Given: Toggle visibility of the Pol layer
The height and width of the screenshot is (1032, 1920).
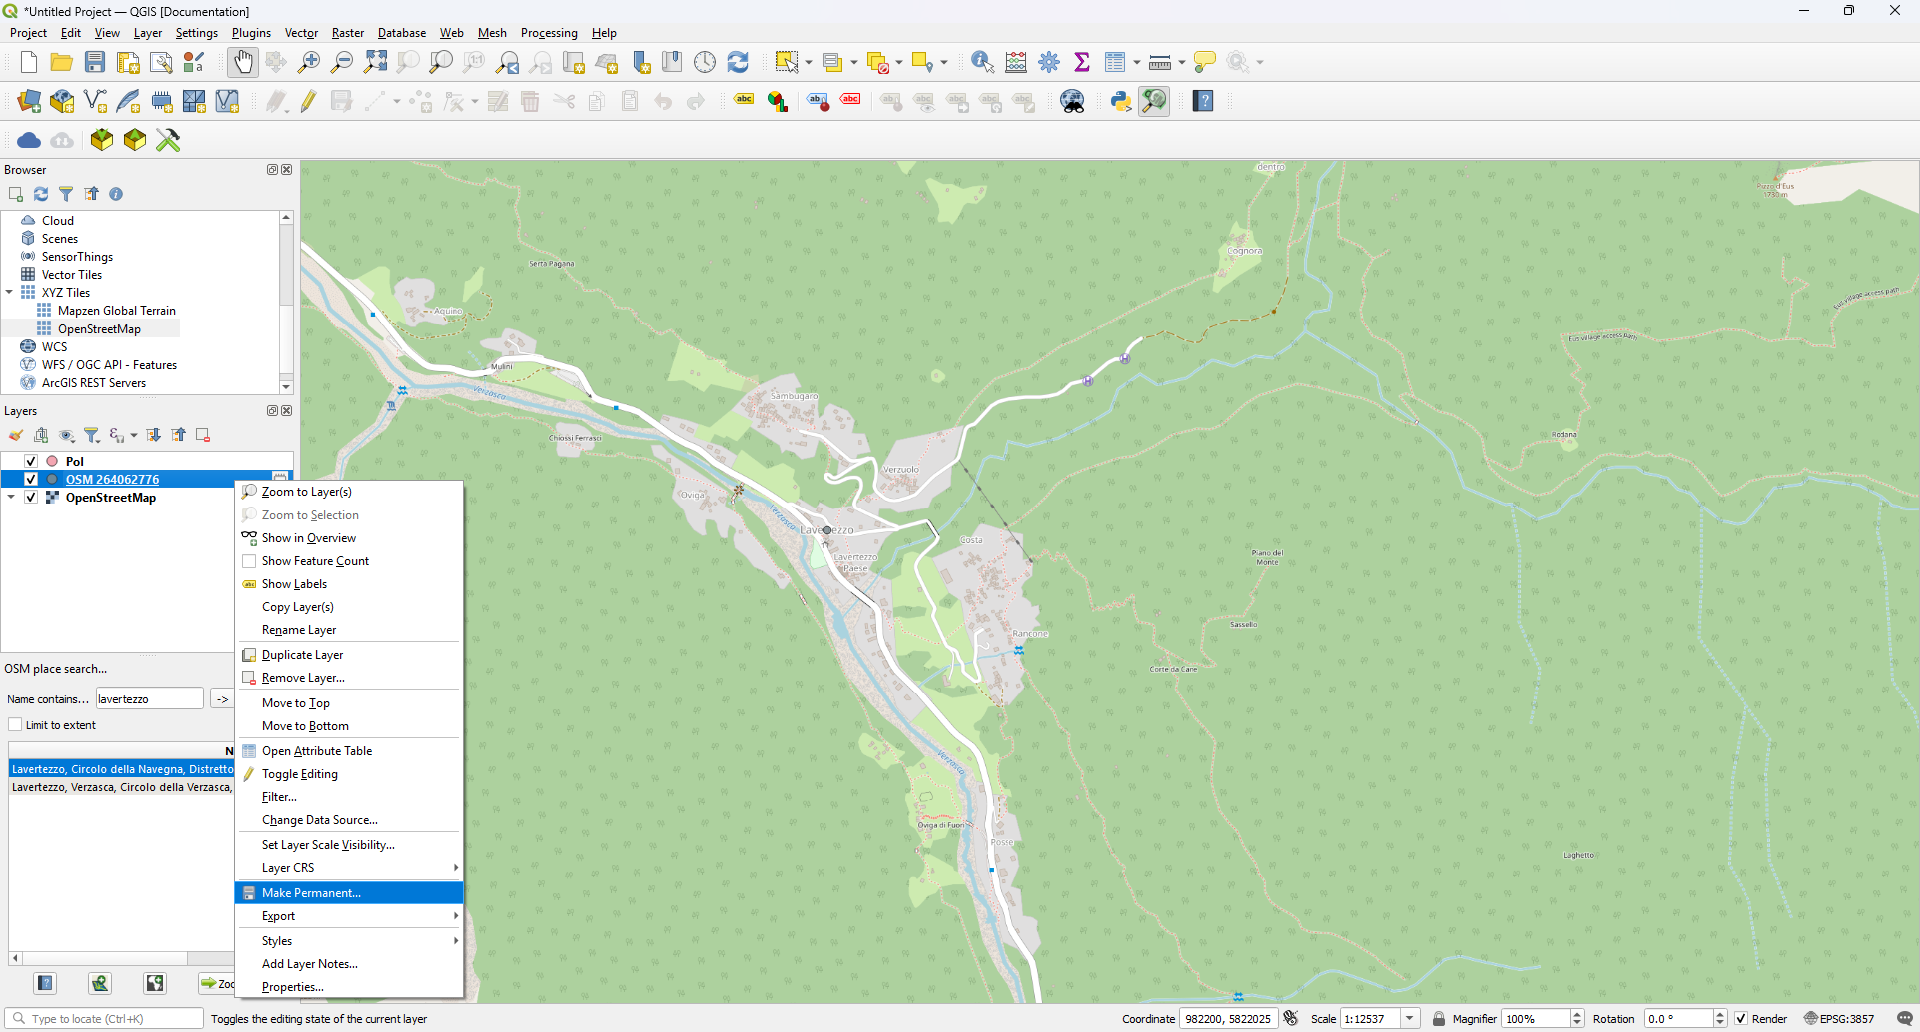Looking at the screenshot, I should point(31,461).
